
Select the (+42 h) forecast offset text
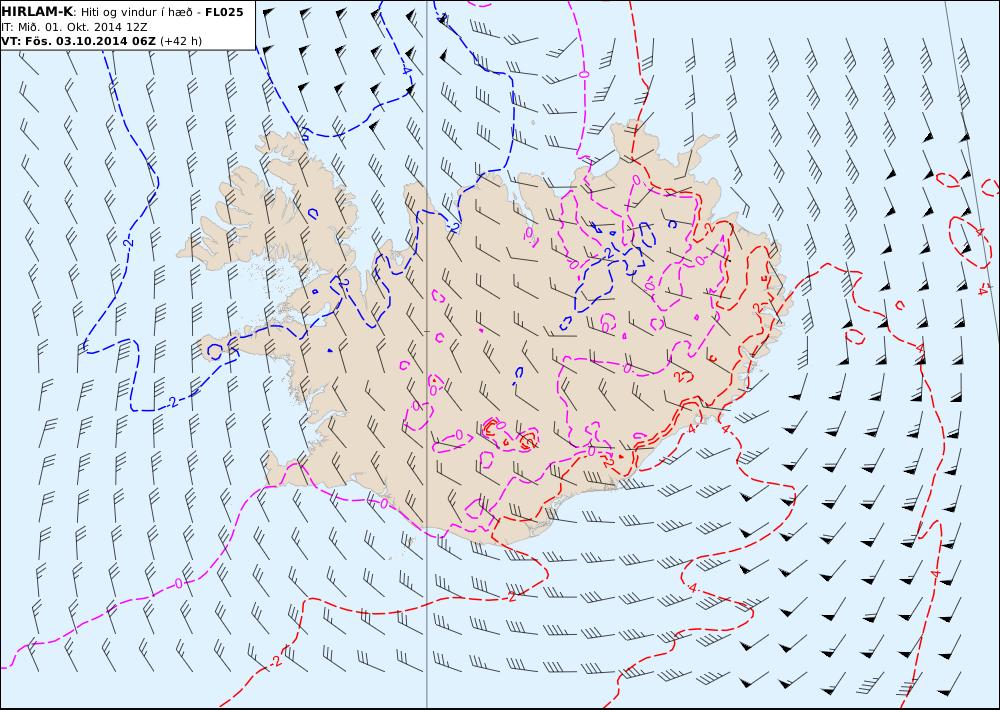point(180,41)
